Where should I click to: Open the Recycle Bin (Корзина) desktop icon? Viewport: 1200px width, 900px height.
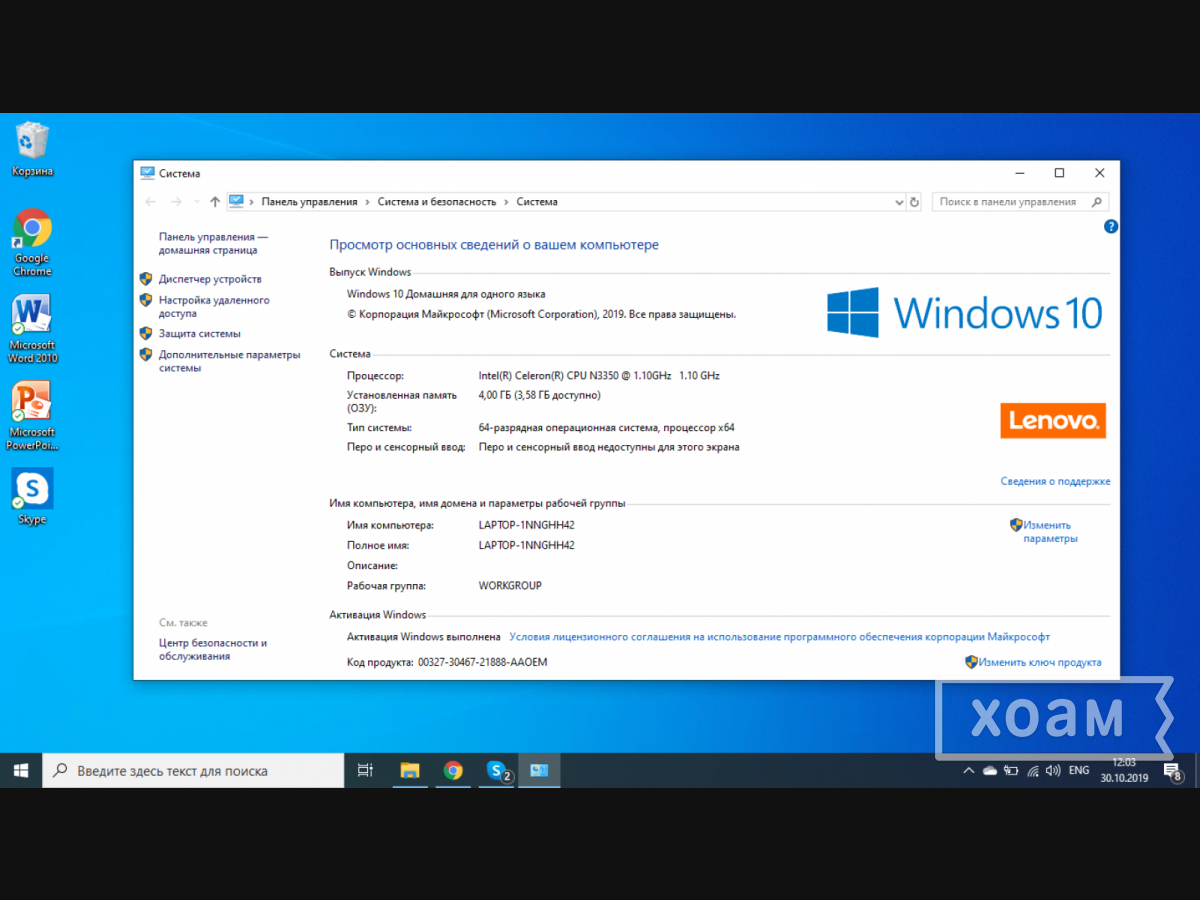pyautogui.click(x=32, y=148)
